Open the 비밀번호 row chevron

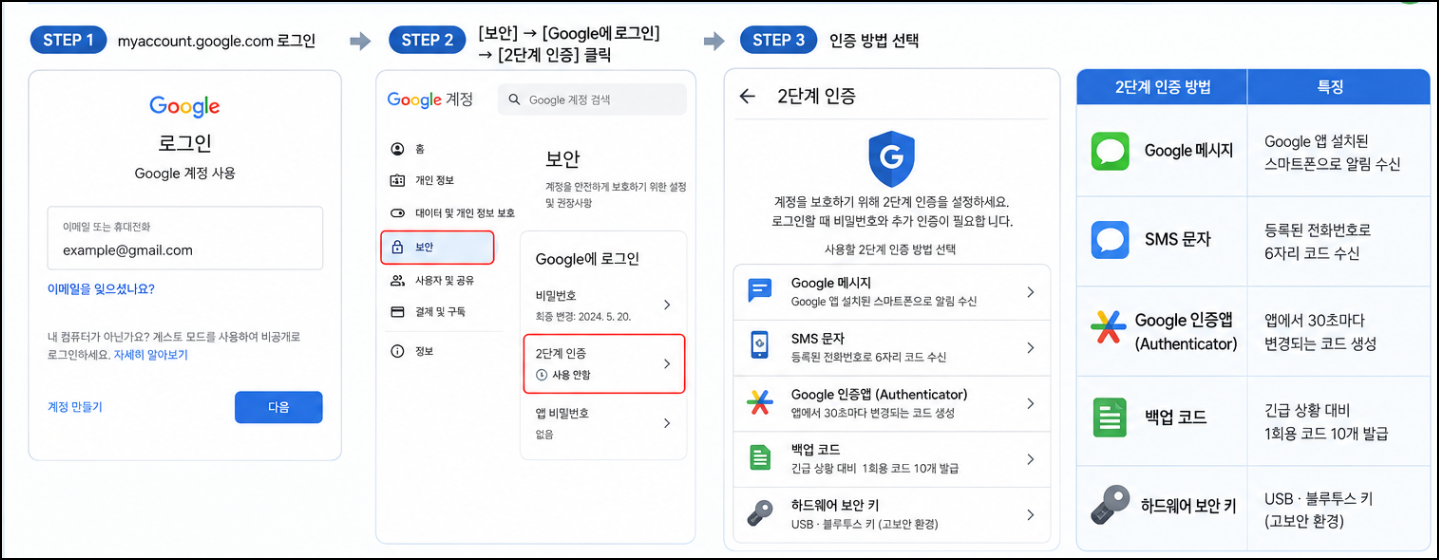pyautogui.click(x=667, y=305)
